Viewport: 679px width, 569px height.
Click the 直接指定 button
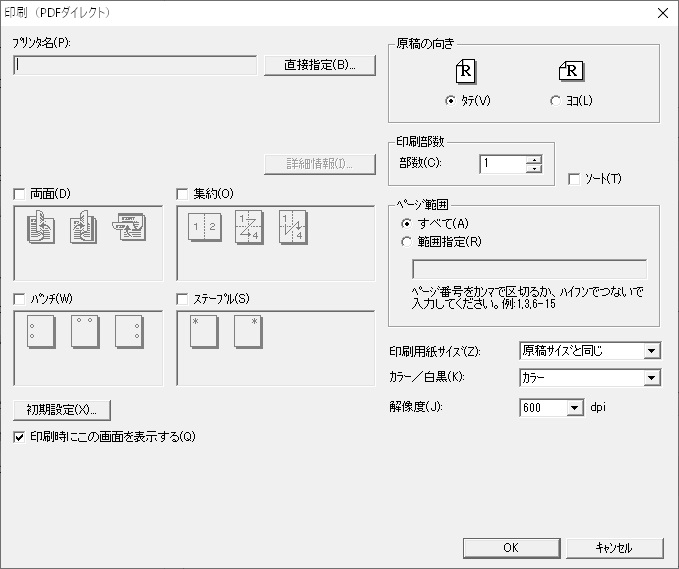(319, 66)
